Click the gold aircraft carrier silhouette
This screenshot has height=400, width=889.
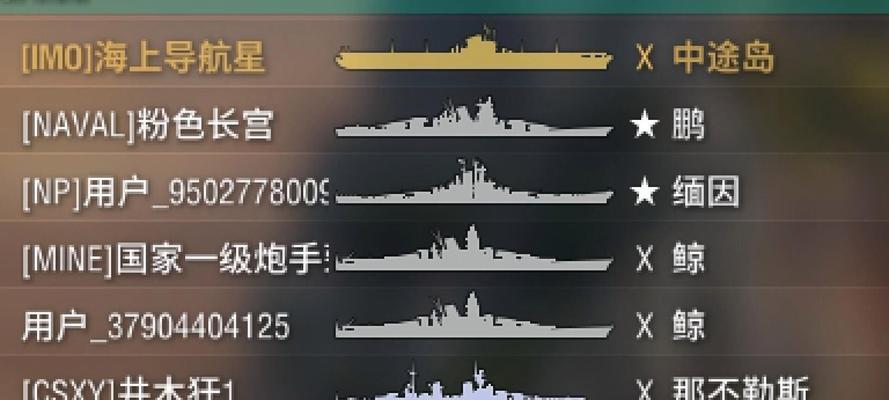(474, 49)
